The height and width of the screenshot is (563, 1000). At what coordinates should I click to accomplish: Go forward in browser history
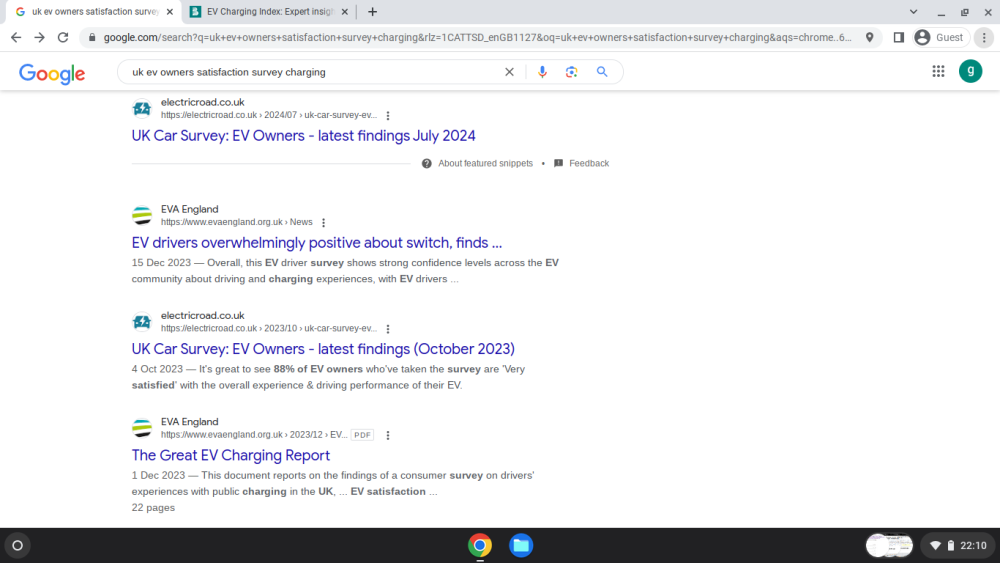click(40, 38)
